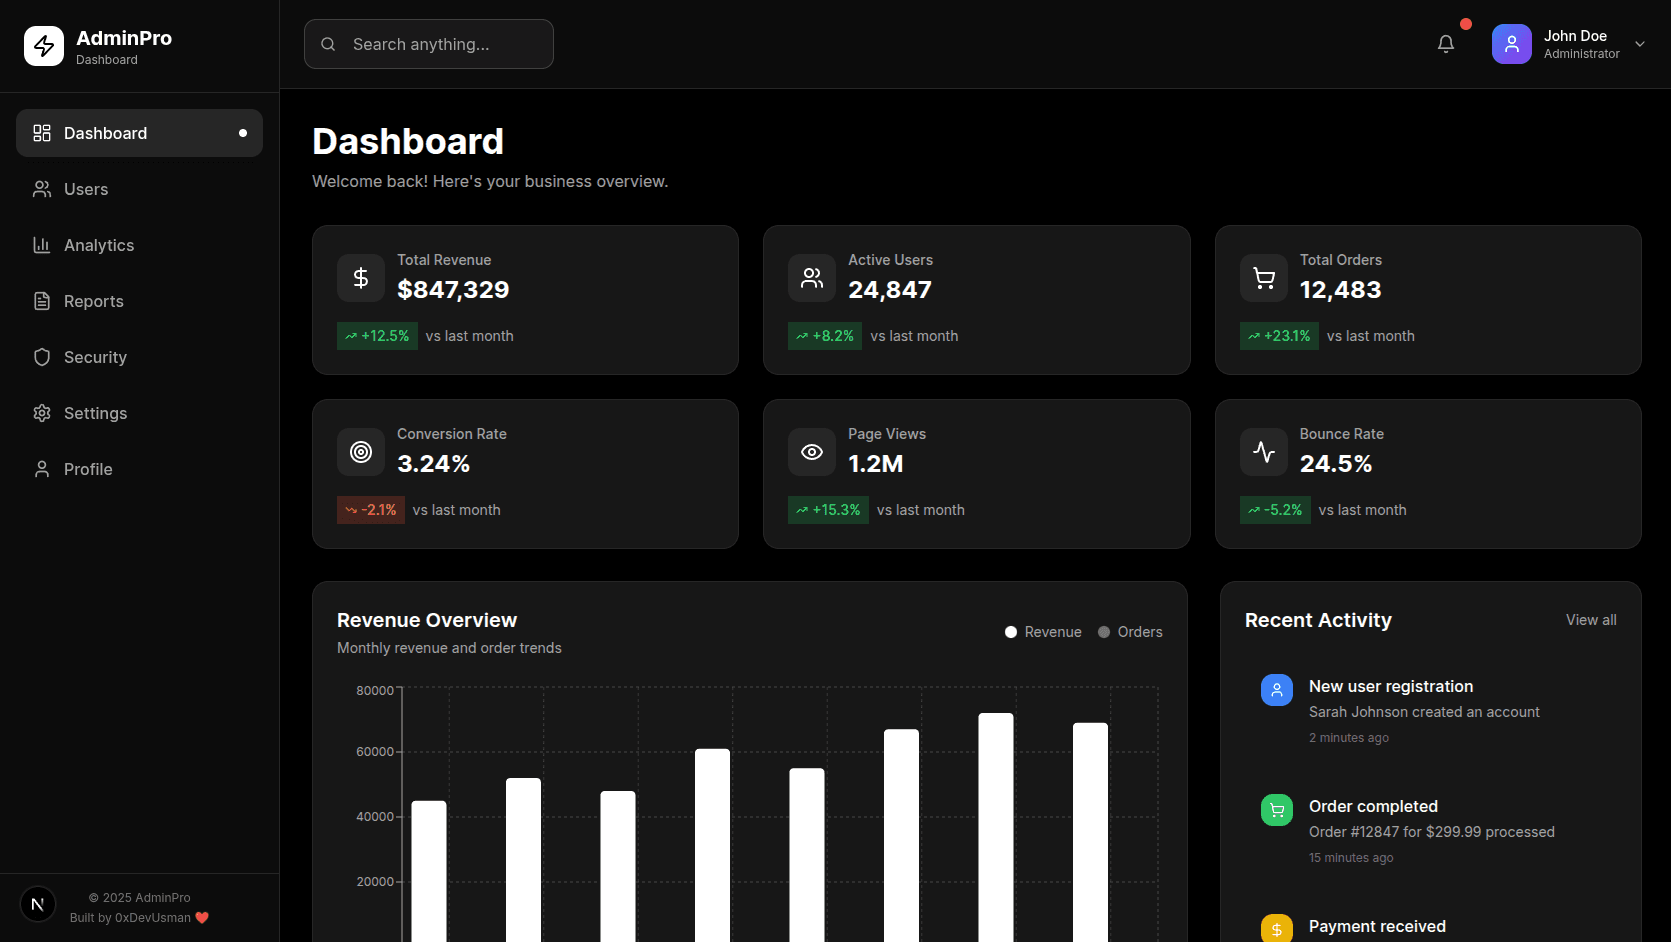The height and width of the screenshot is (942, 1671).
Task: Toggle the Revenue series in chart legend
Action: tap(1043, 632)
